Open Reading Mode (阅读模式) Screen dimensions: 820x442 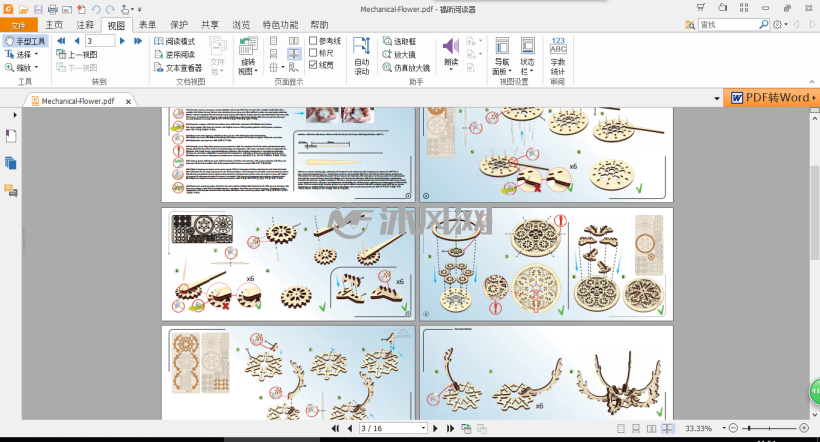175,41
